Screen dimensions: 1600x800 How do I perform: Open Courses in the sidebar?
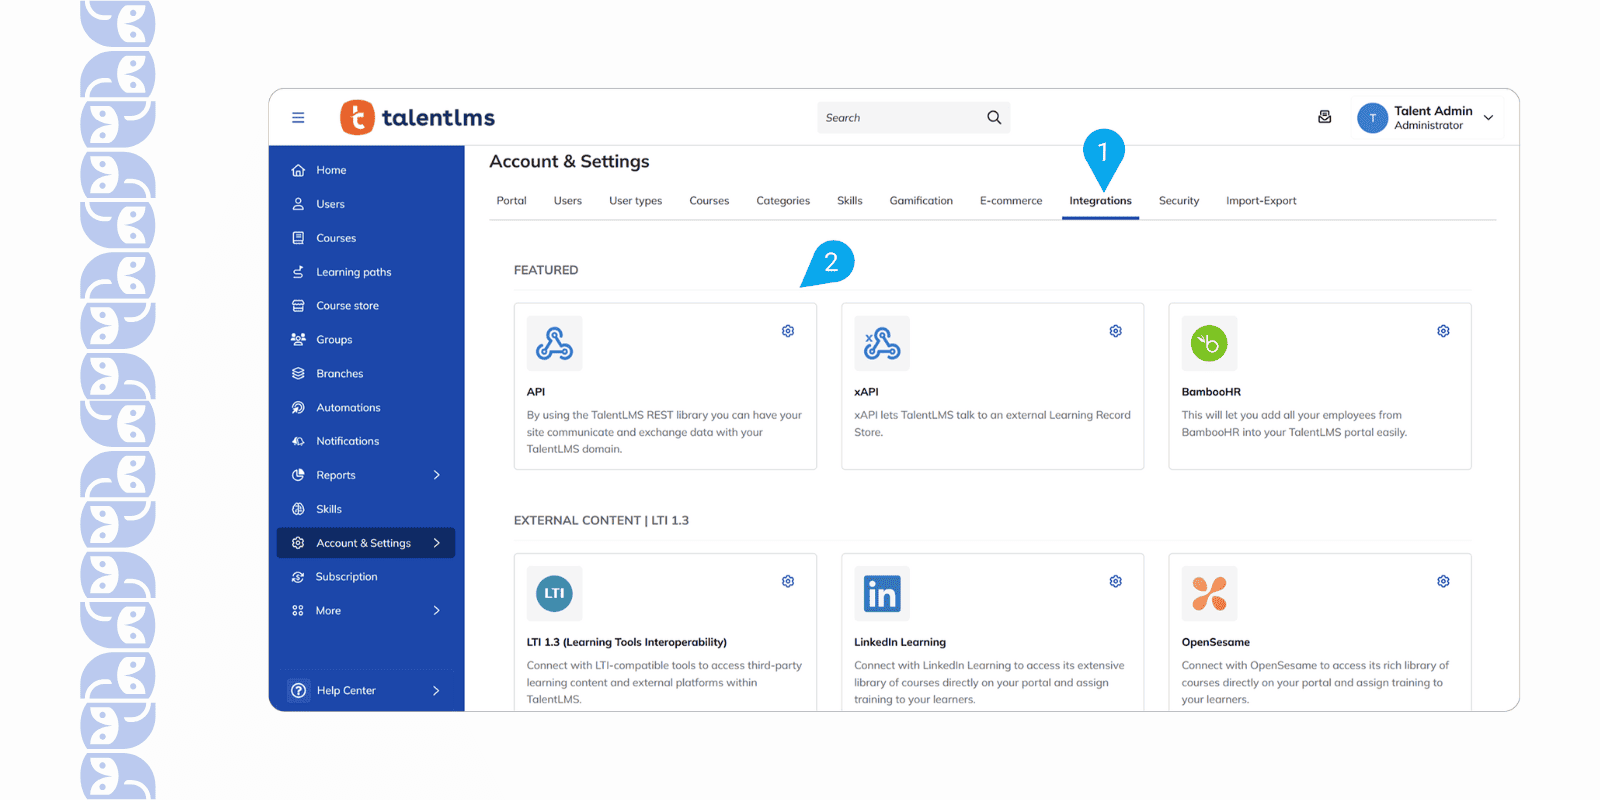(x=336, y=238)
